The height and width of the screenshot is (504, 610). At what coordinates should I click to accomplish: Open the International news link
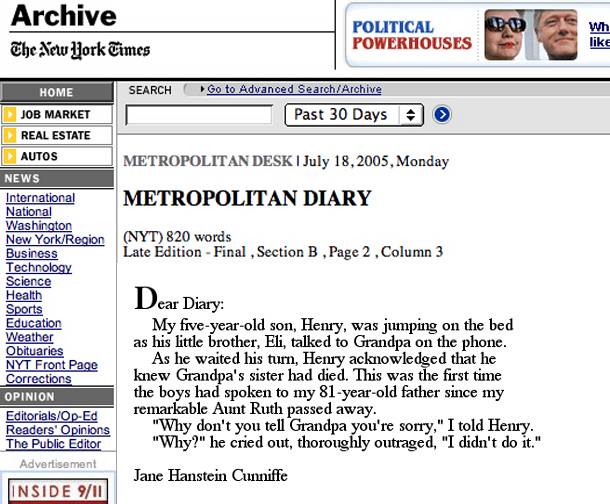point(40,198)
